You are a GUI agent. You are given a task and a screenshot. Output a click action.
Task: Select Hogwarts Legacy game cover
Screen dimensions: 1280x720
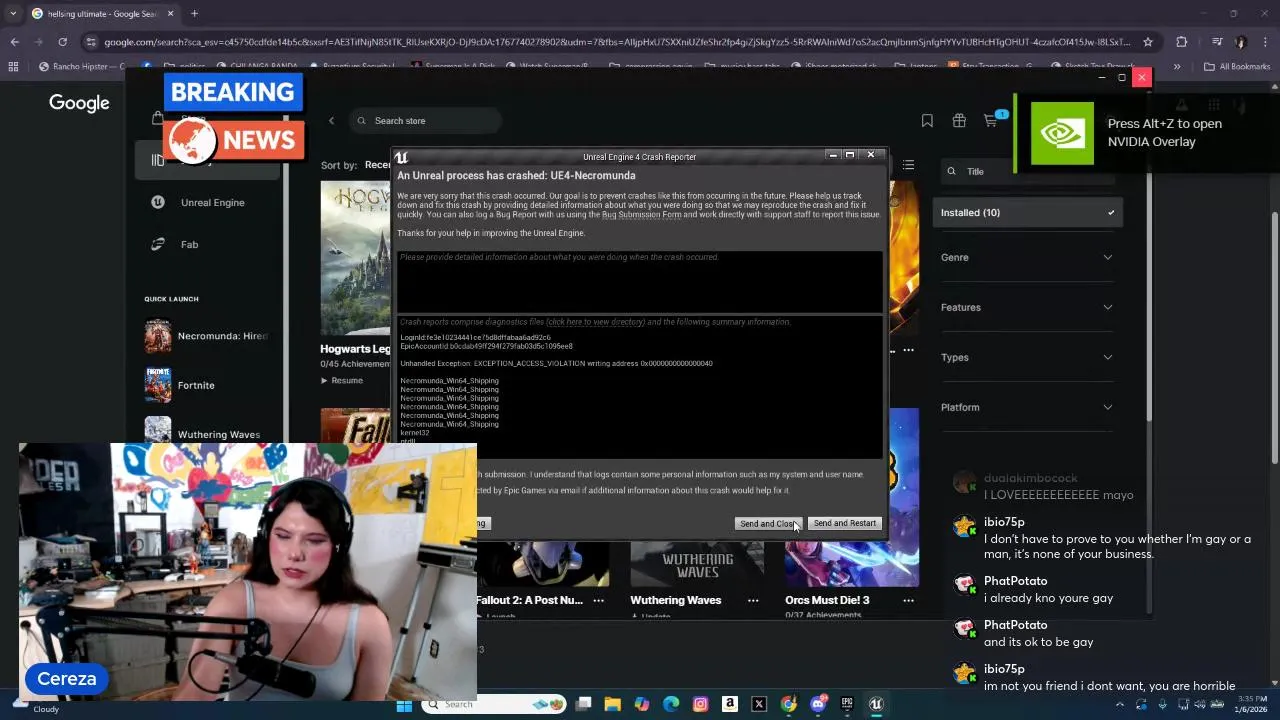point(355,258)
